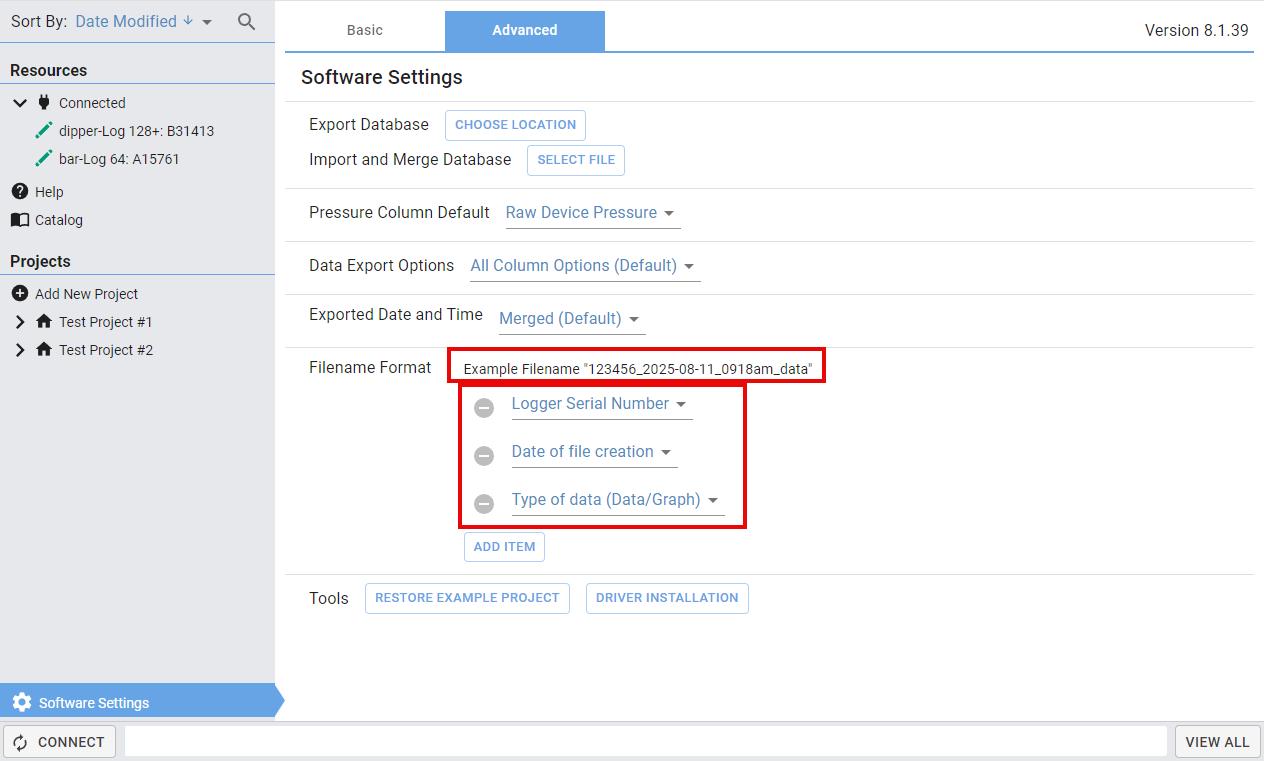Open the Pressure Column Default dropdown
Screen dimensions: 1264x761
pyautogui.click(x=592, y=213)
